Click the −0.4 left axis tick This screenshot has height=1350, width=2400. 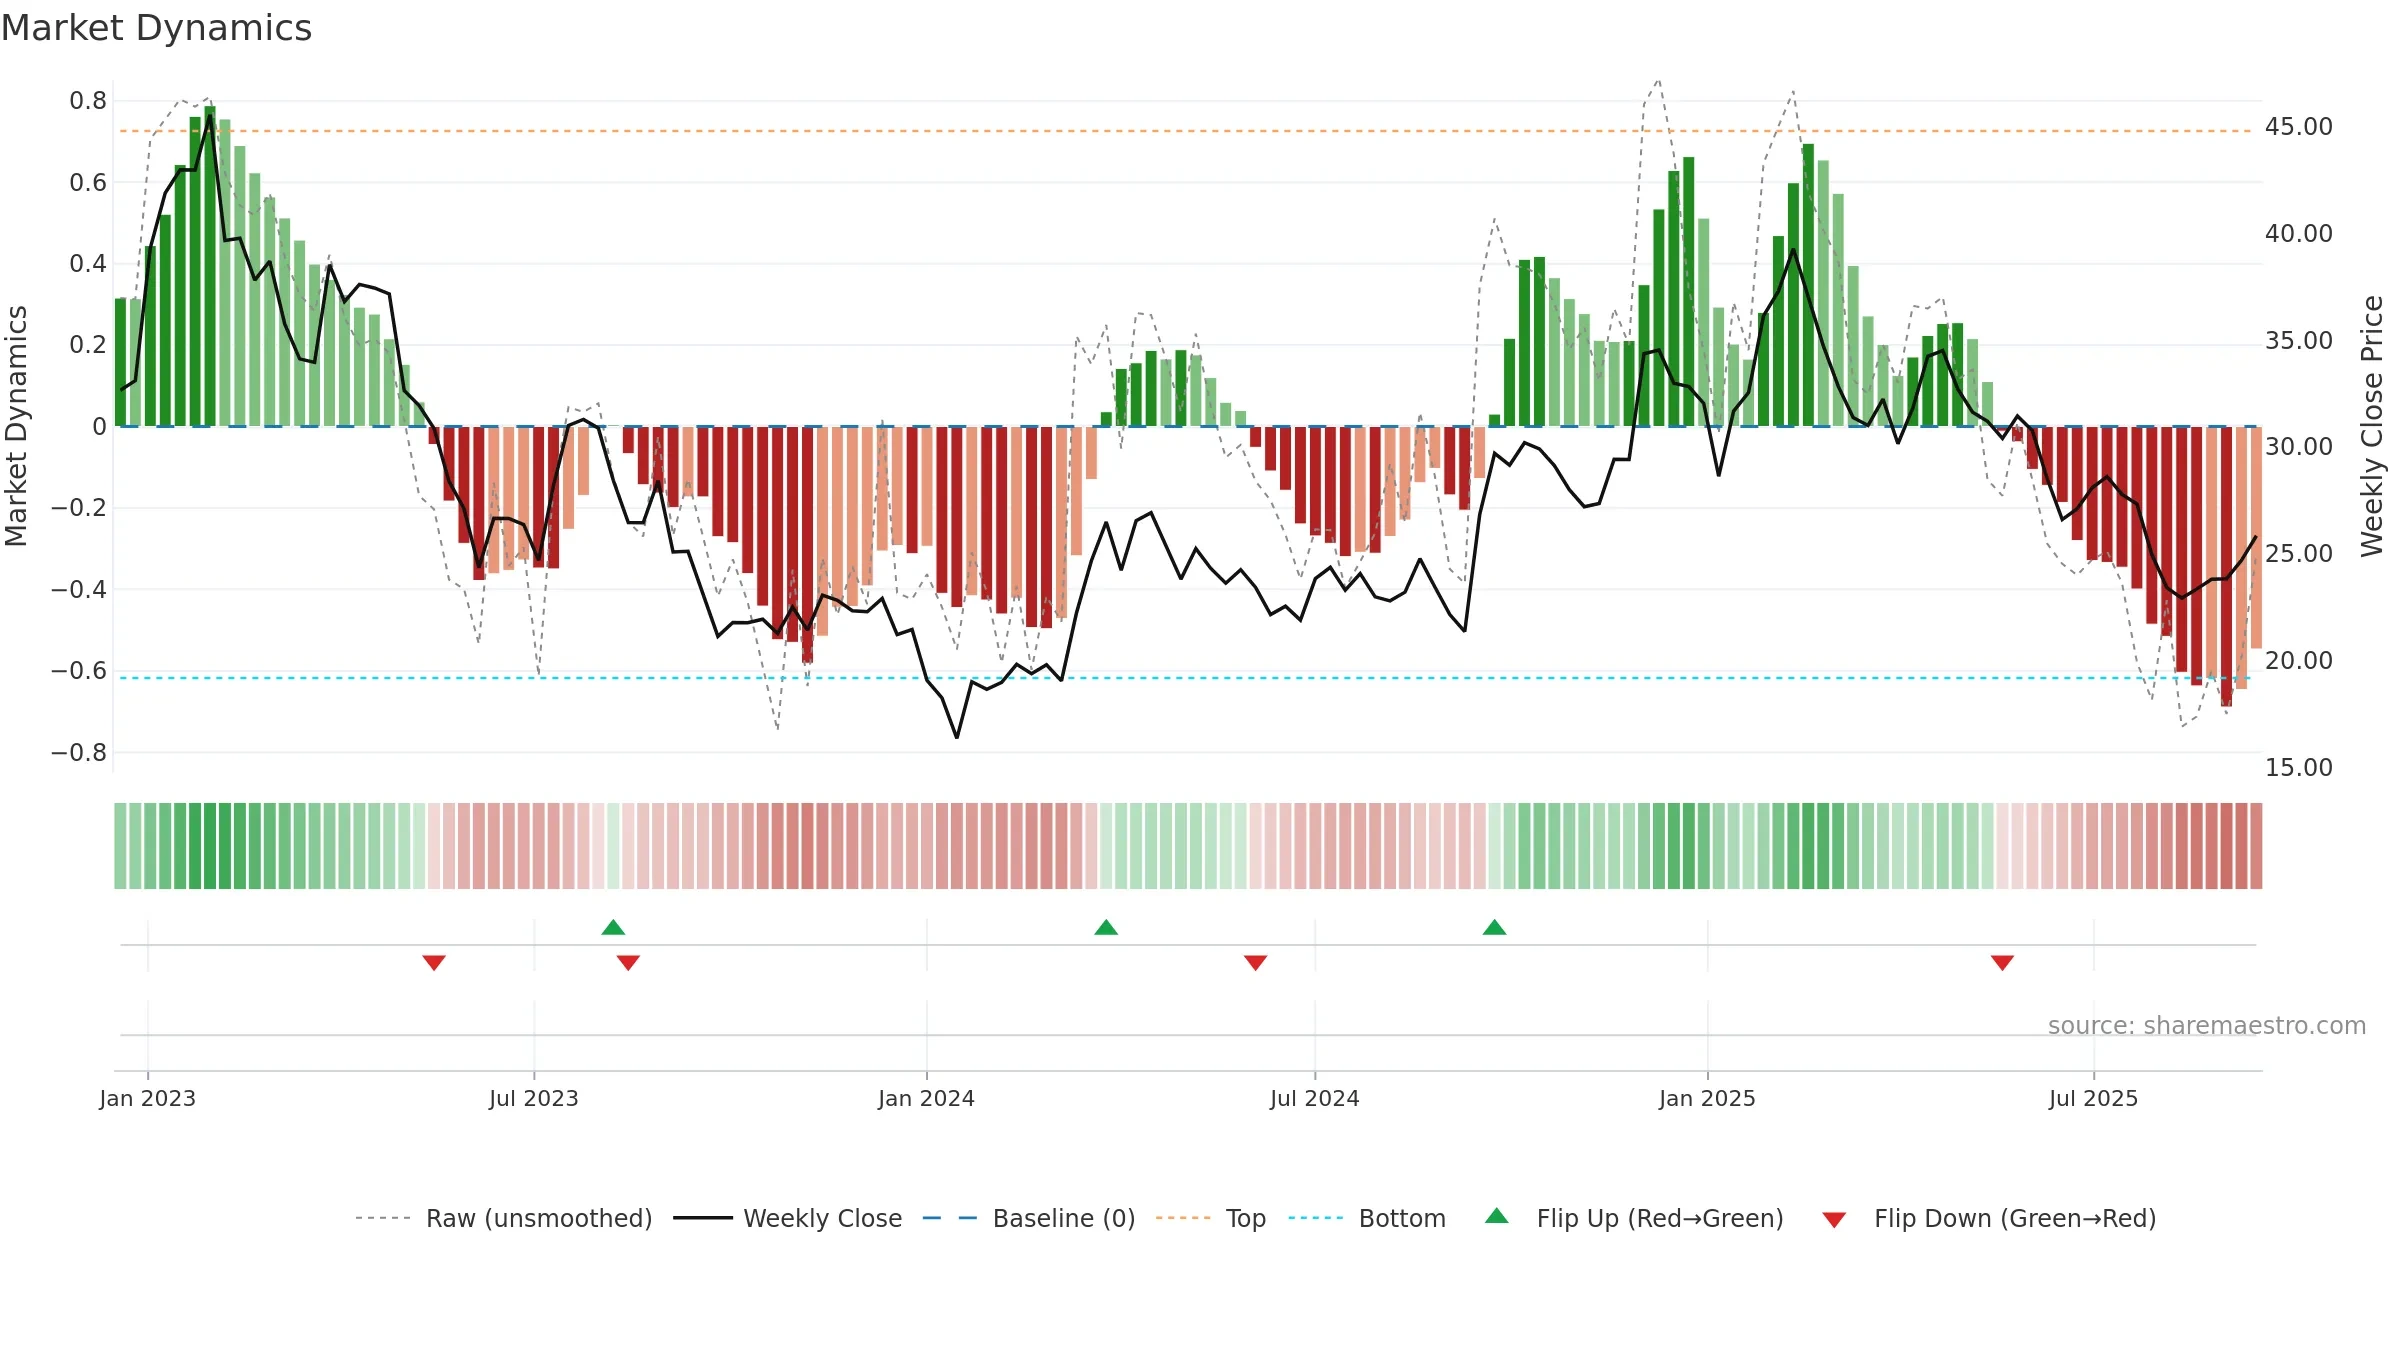(x=79, y=590)
